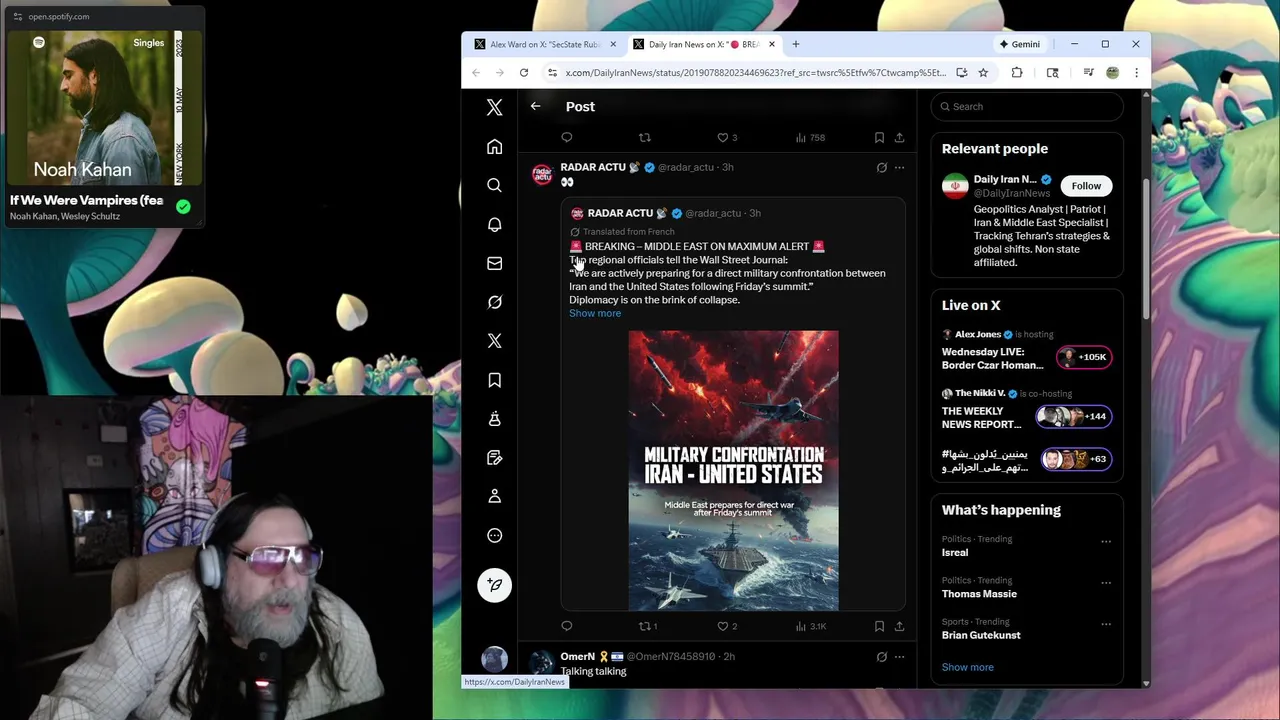The height and width of the screenshot is (720, 1280).
Task: Click the Noah Kahan album art in Spotify
Action: 105,108
